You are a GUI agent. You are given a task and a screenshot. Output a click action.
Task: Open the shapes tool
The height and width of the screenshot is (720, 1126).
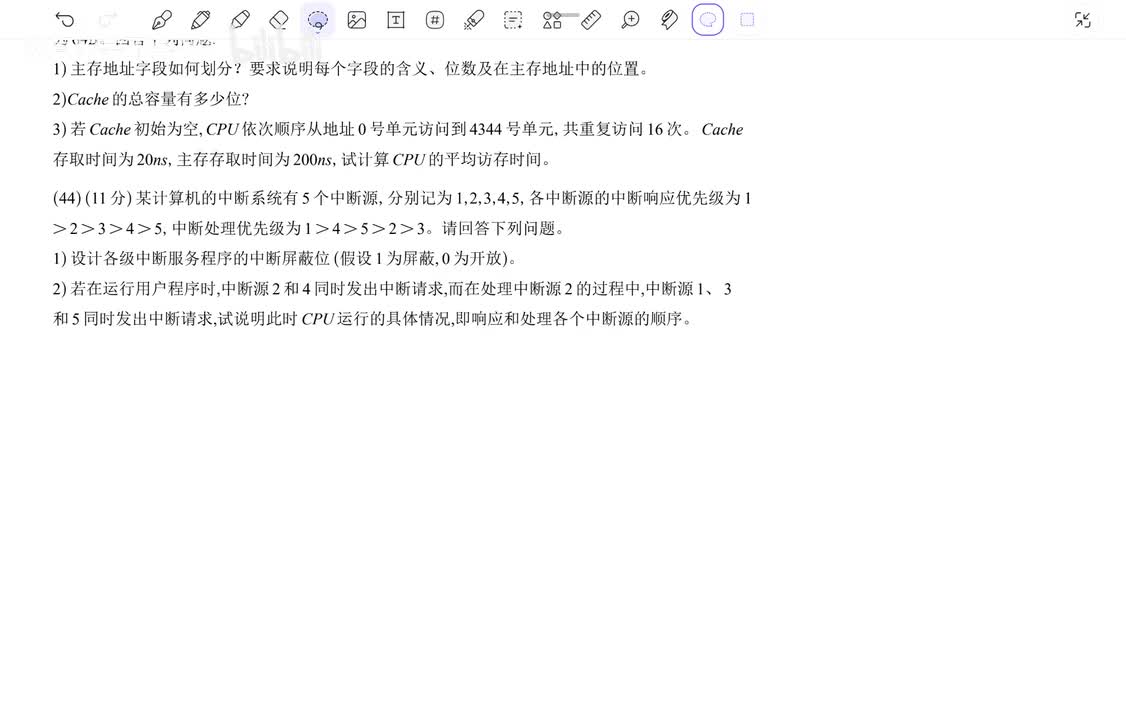coord(552,20)
